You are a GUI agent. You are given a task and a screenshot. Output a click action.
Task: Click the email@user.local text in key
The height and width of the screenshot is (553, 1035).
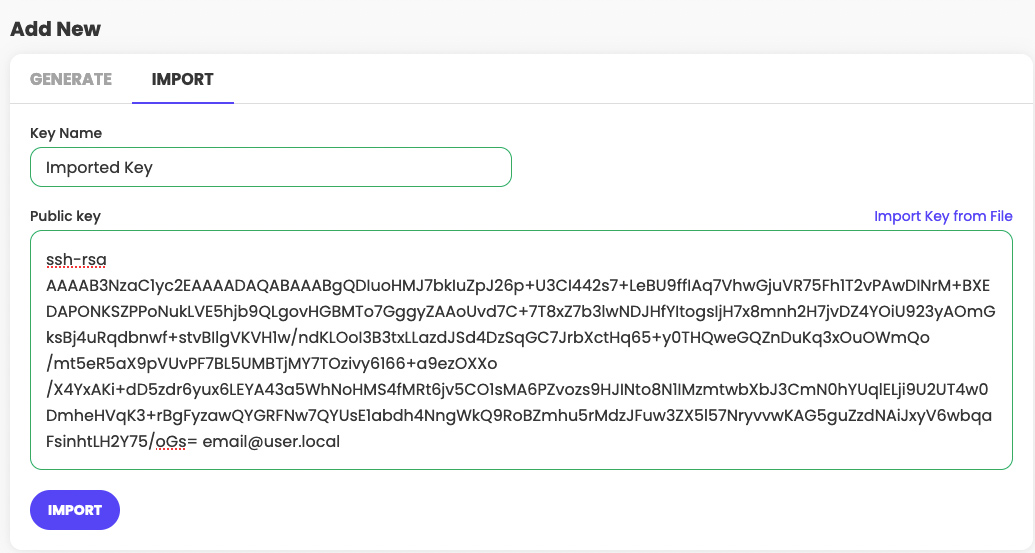coord(271,441)
